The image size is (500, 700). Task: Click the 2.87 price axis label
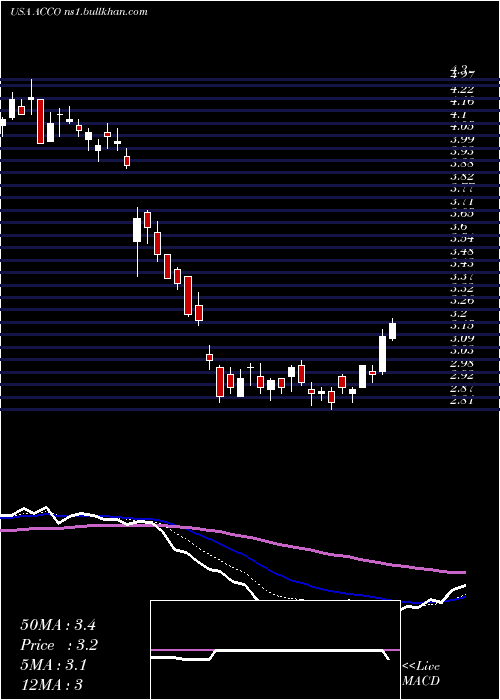click(x=462, y=388)
